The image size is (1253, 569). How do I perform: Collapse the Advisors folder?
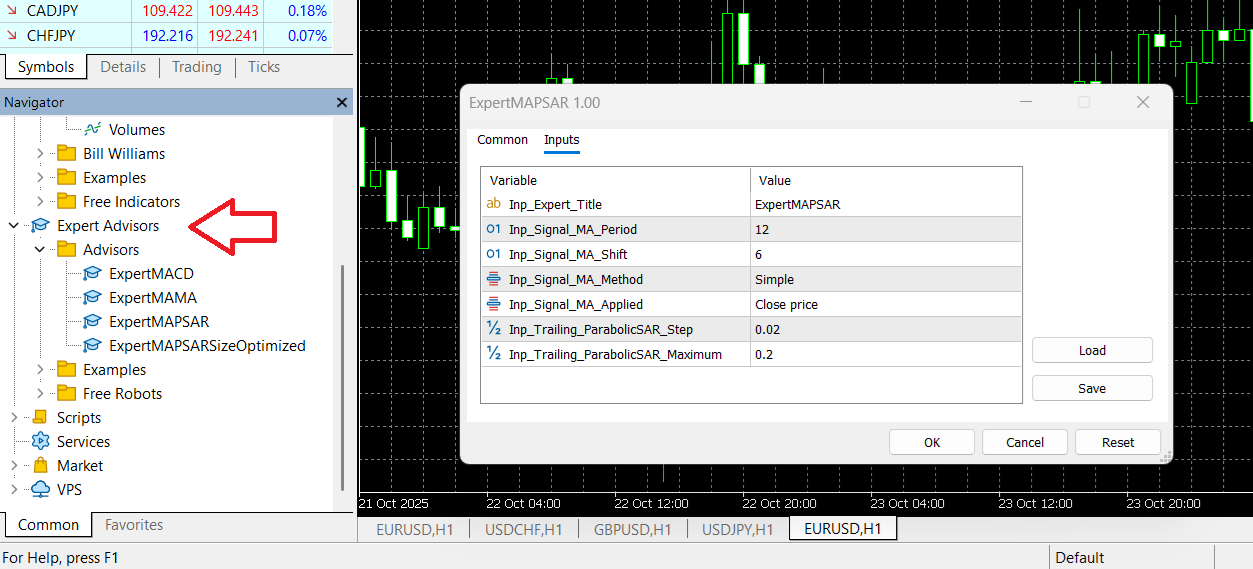[x=41, y=249]
